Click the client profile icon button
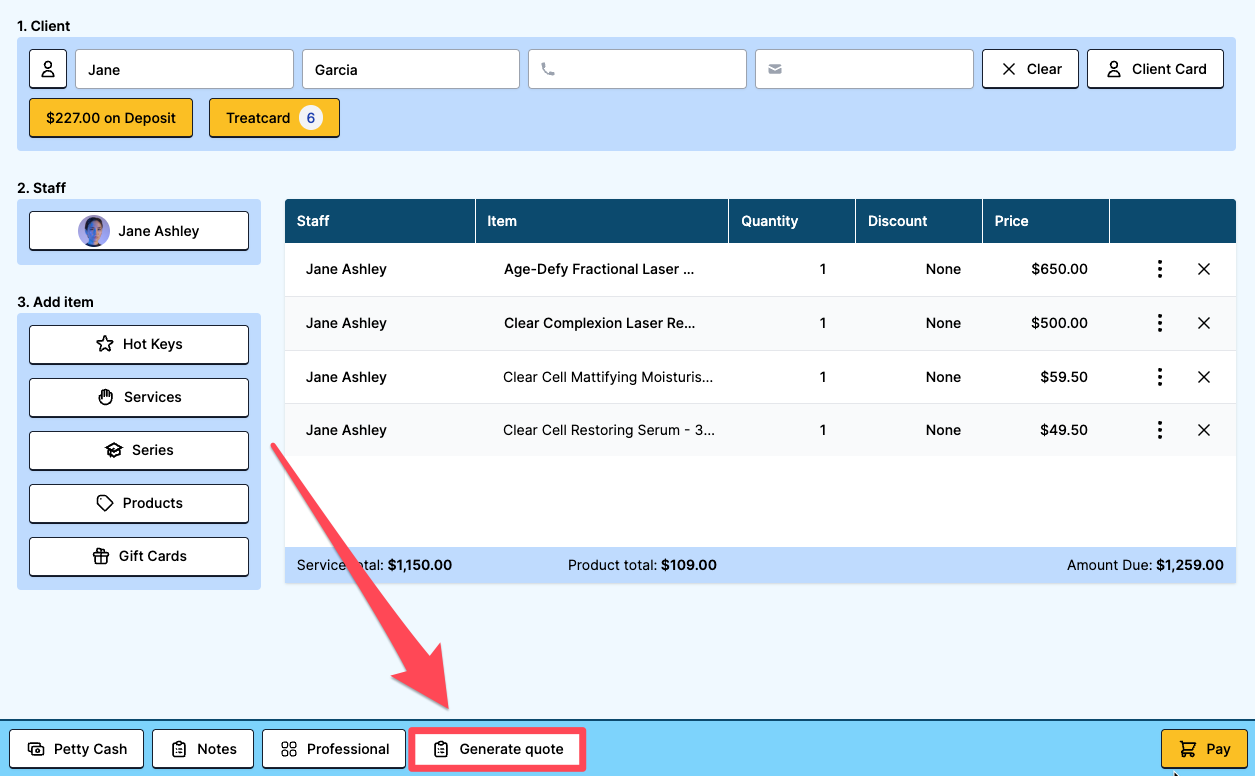1255x776 pixels. point(48,69)
